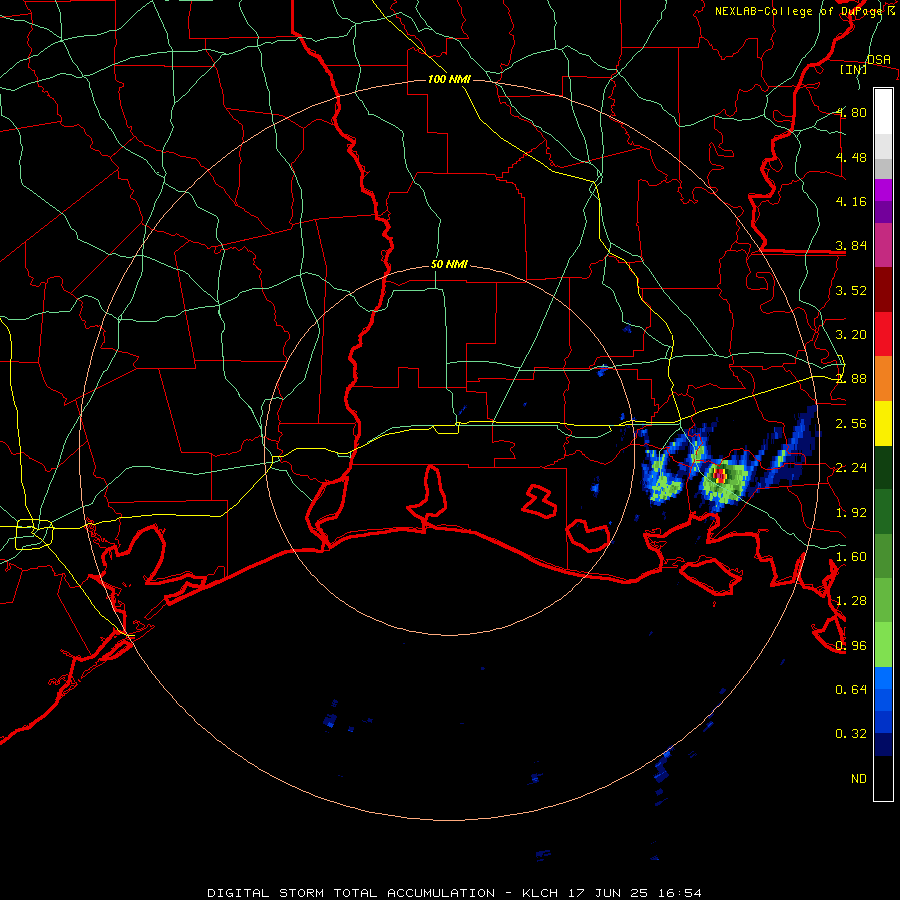900x900 pixels.
Task: Click the 0.64 legend value
Action: (x=851, y=689)
